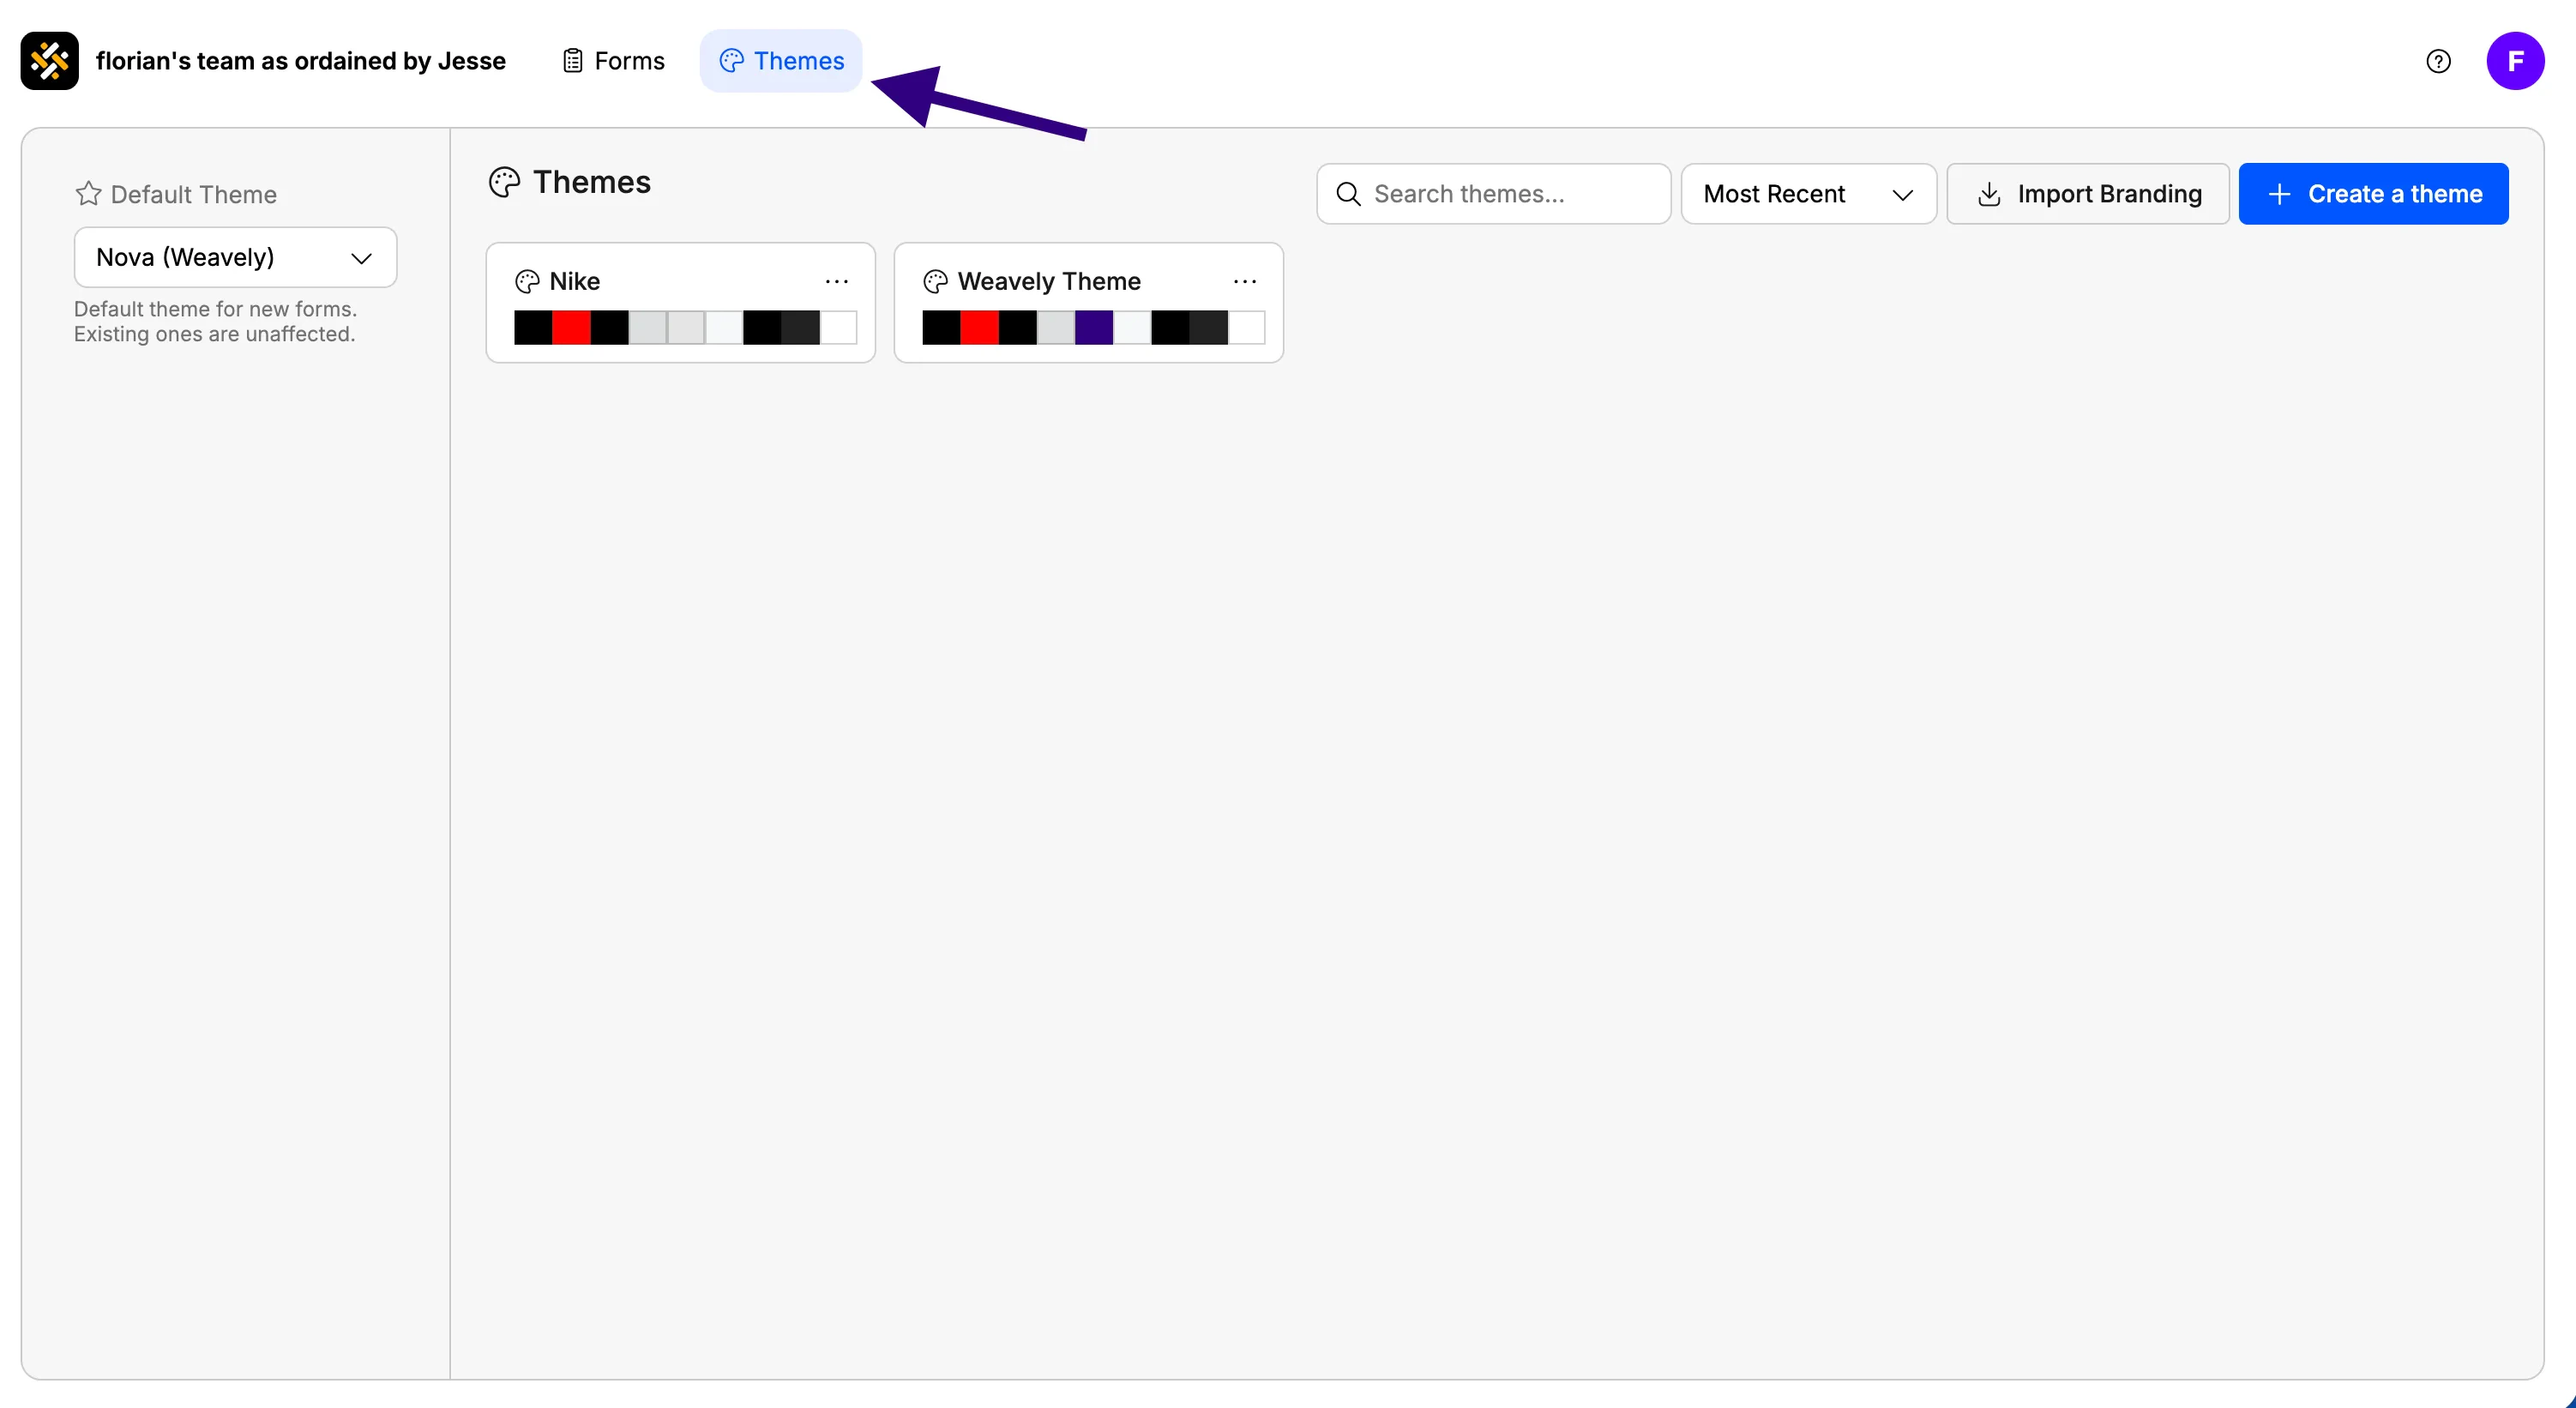Click the Create a theme button
Image resolution: width=2576 pixels, height=1408 pixels.
click(x=2373, y=194)
